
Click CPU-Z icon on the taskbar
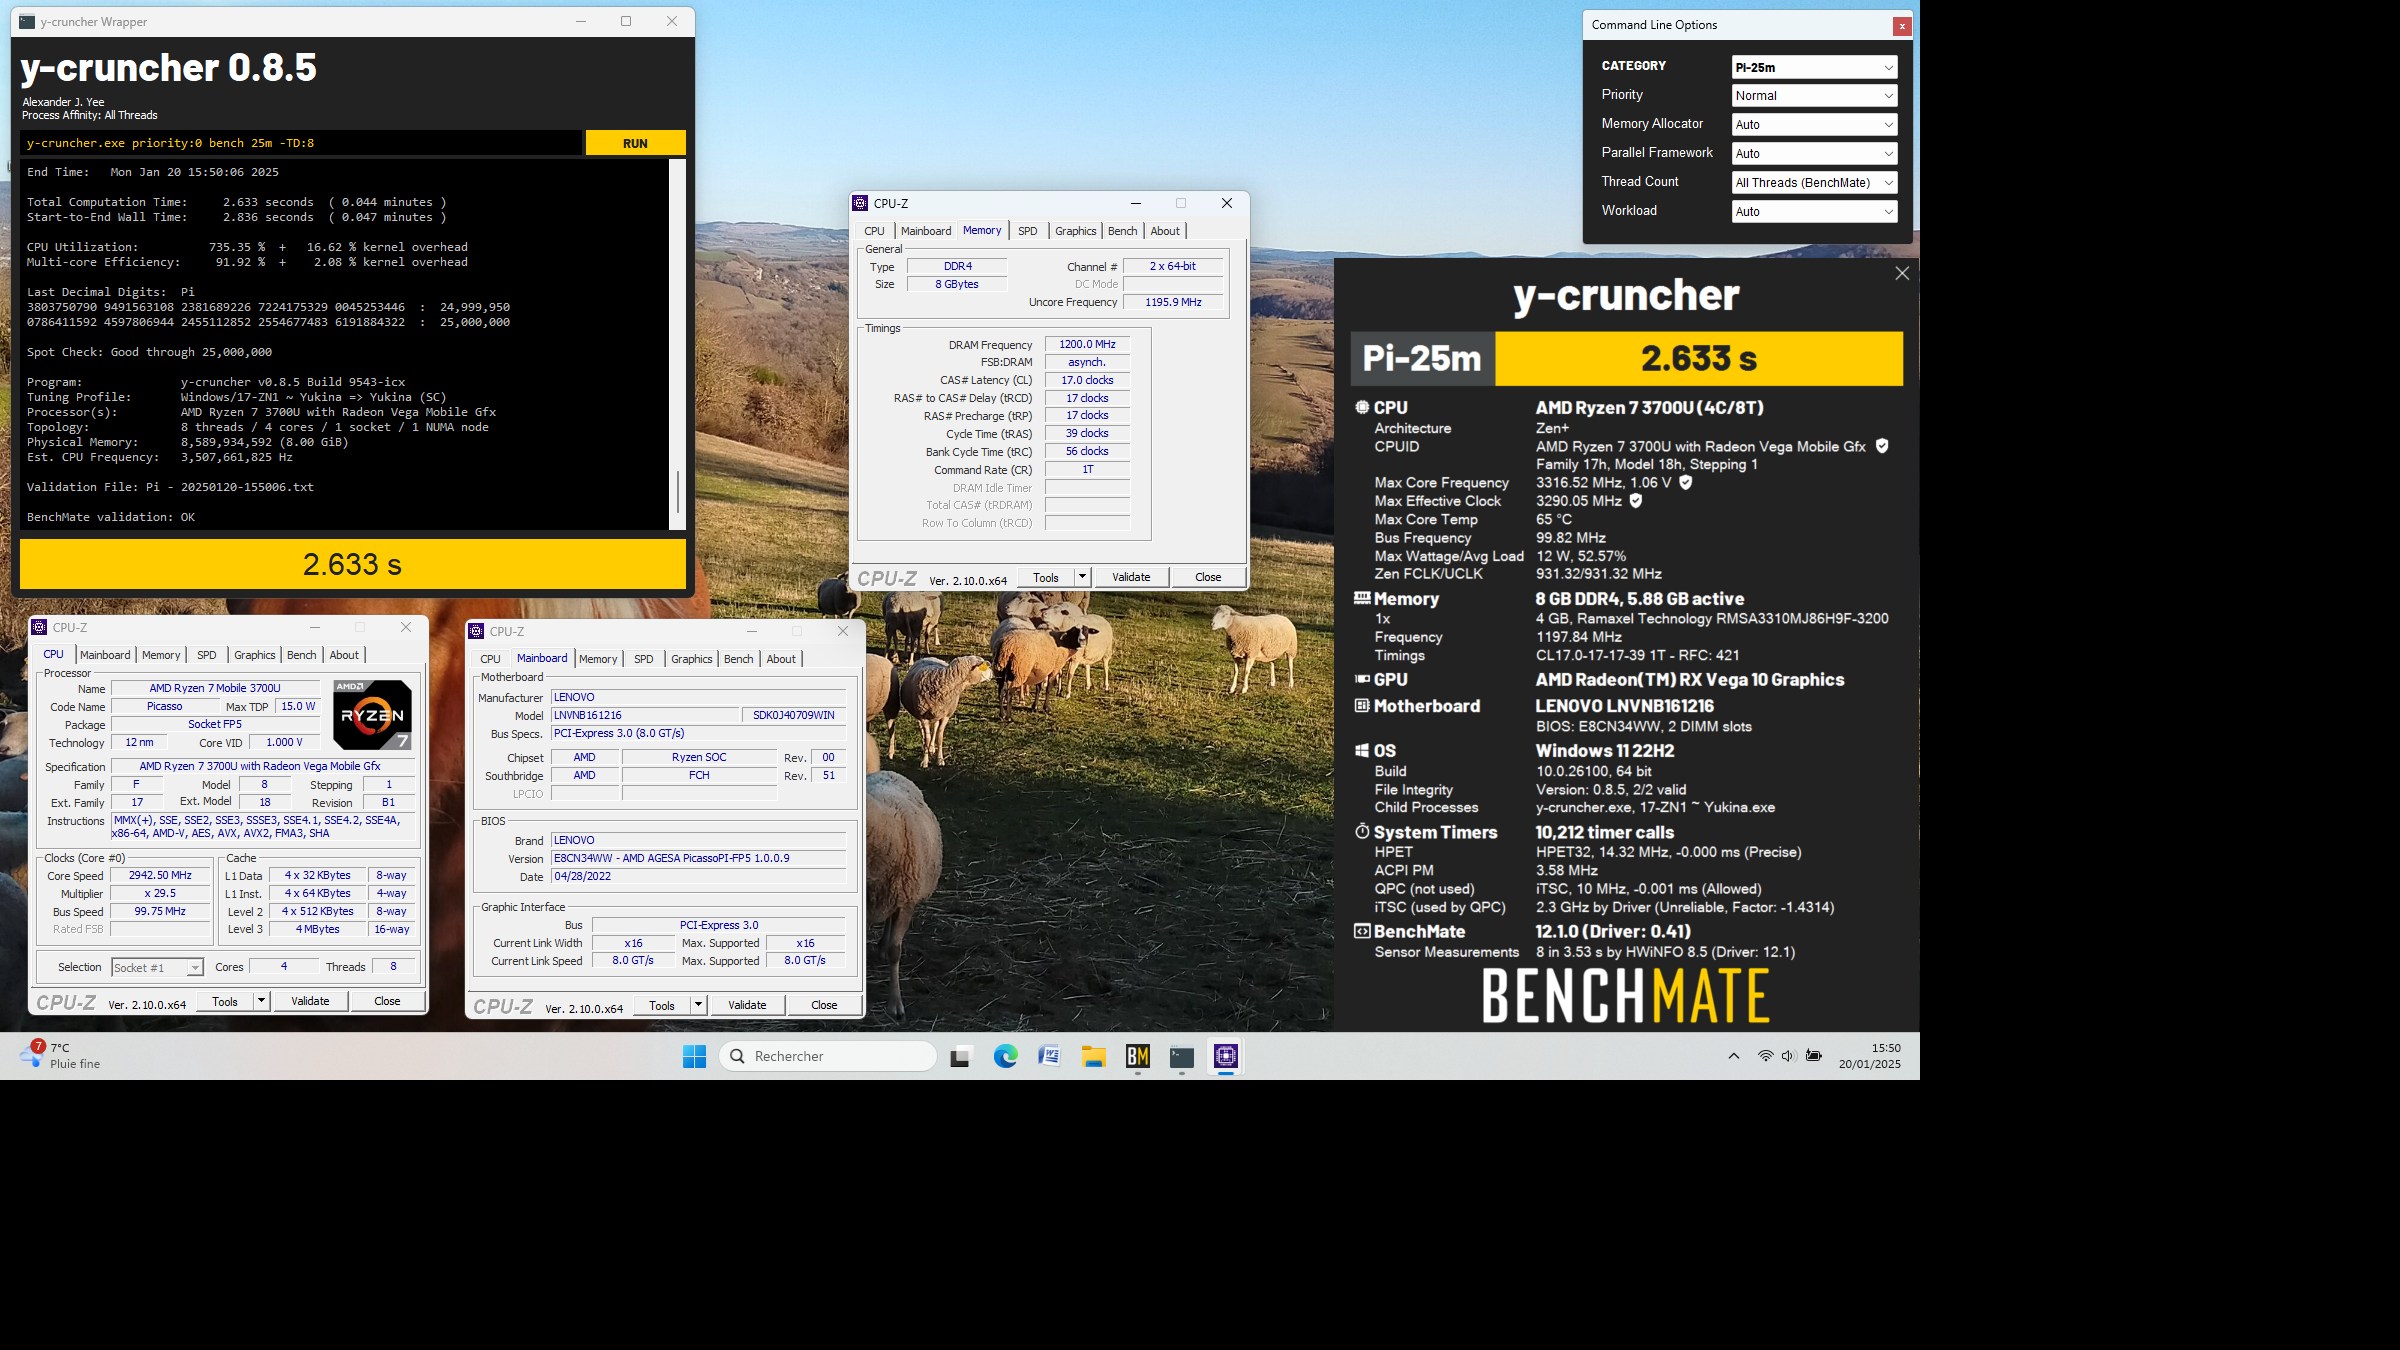1225,1056
